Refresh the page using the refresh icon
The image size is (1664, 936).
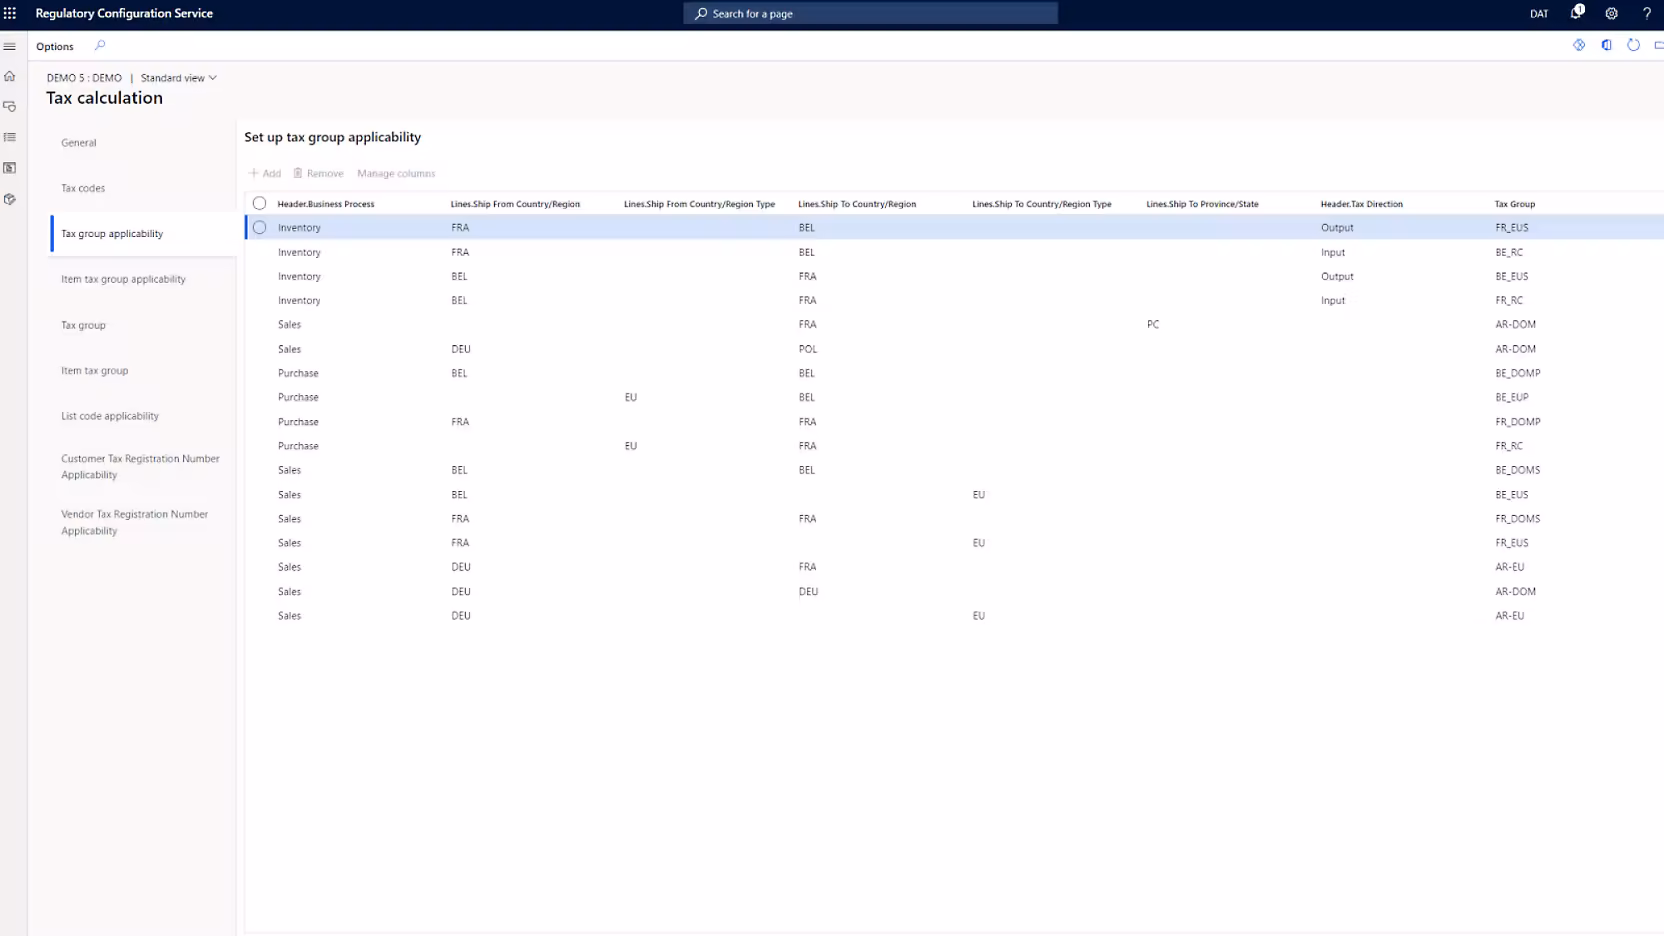[x=1633, y=45]
